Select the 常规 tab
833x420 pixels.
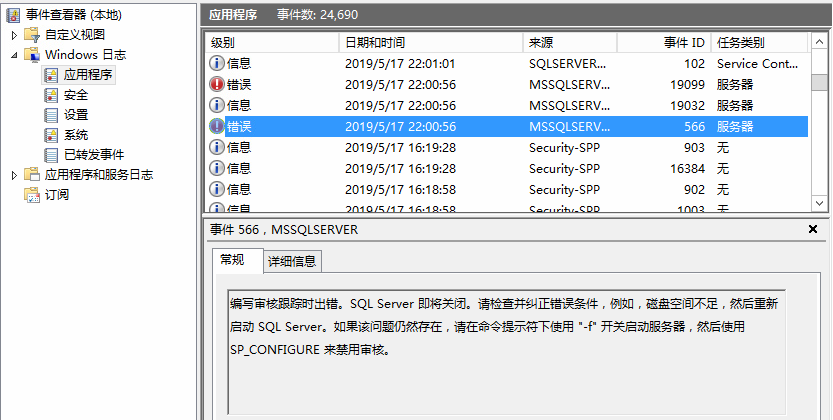pos(232,260)
